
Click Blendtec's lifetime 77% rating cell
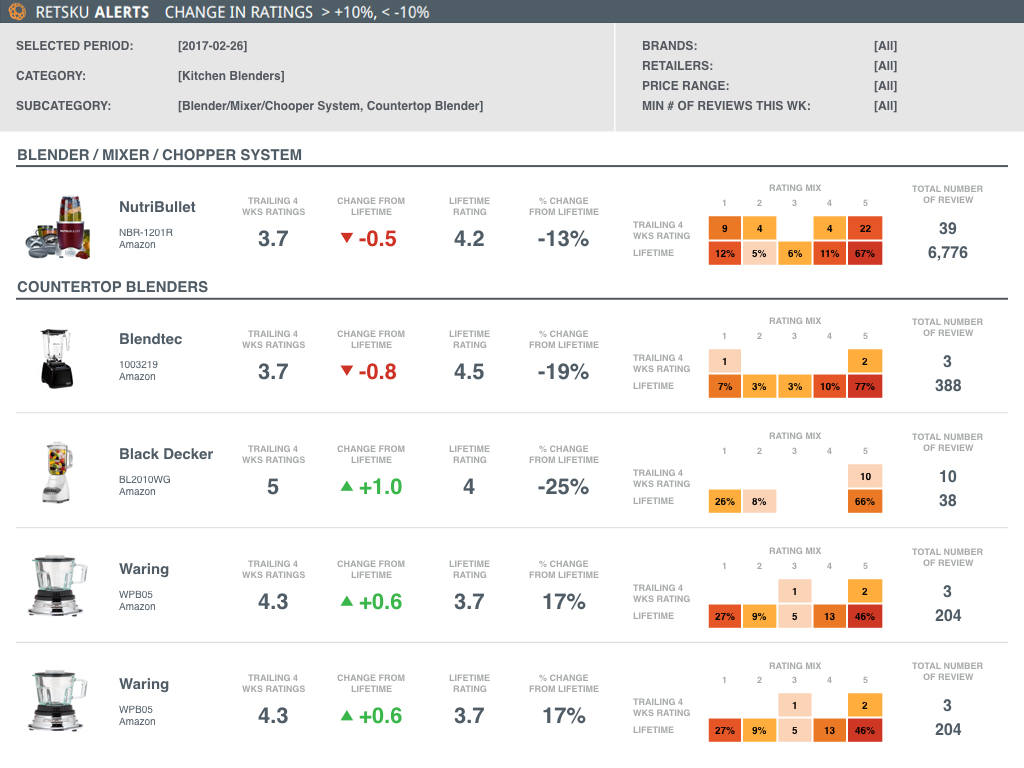click(865, 387)
